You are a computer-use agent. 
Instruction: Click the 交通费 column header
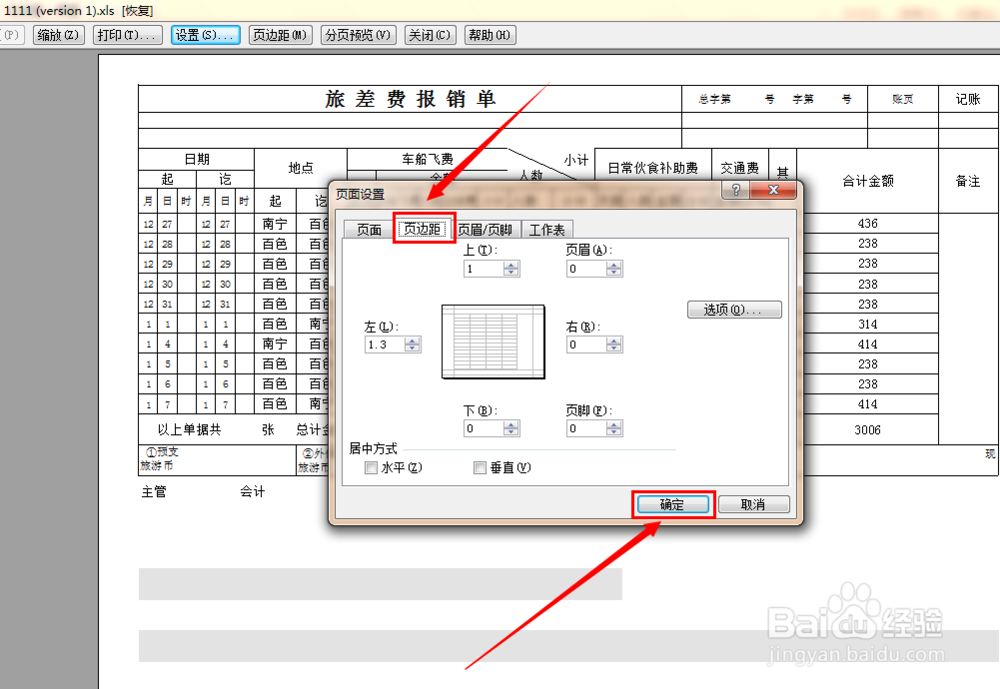tap(740, 168)
